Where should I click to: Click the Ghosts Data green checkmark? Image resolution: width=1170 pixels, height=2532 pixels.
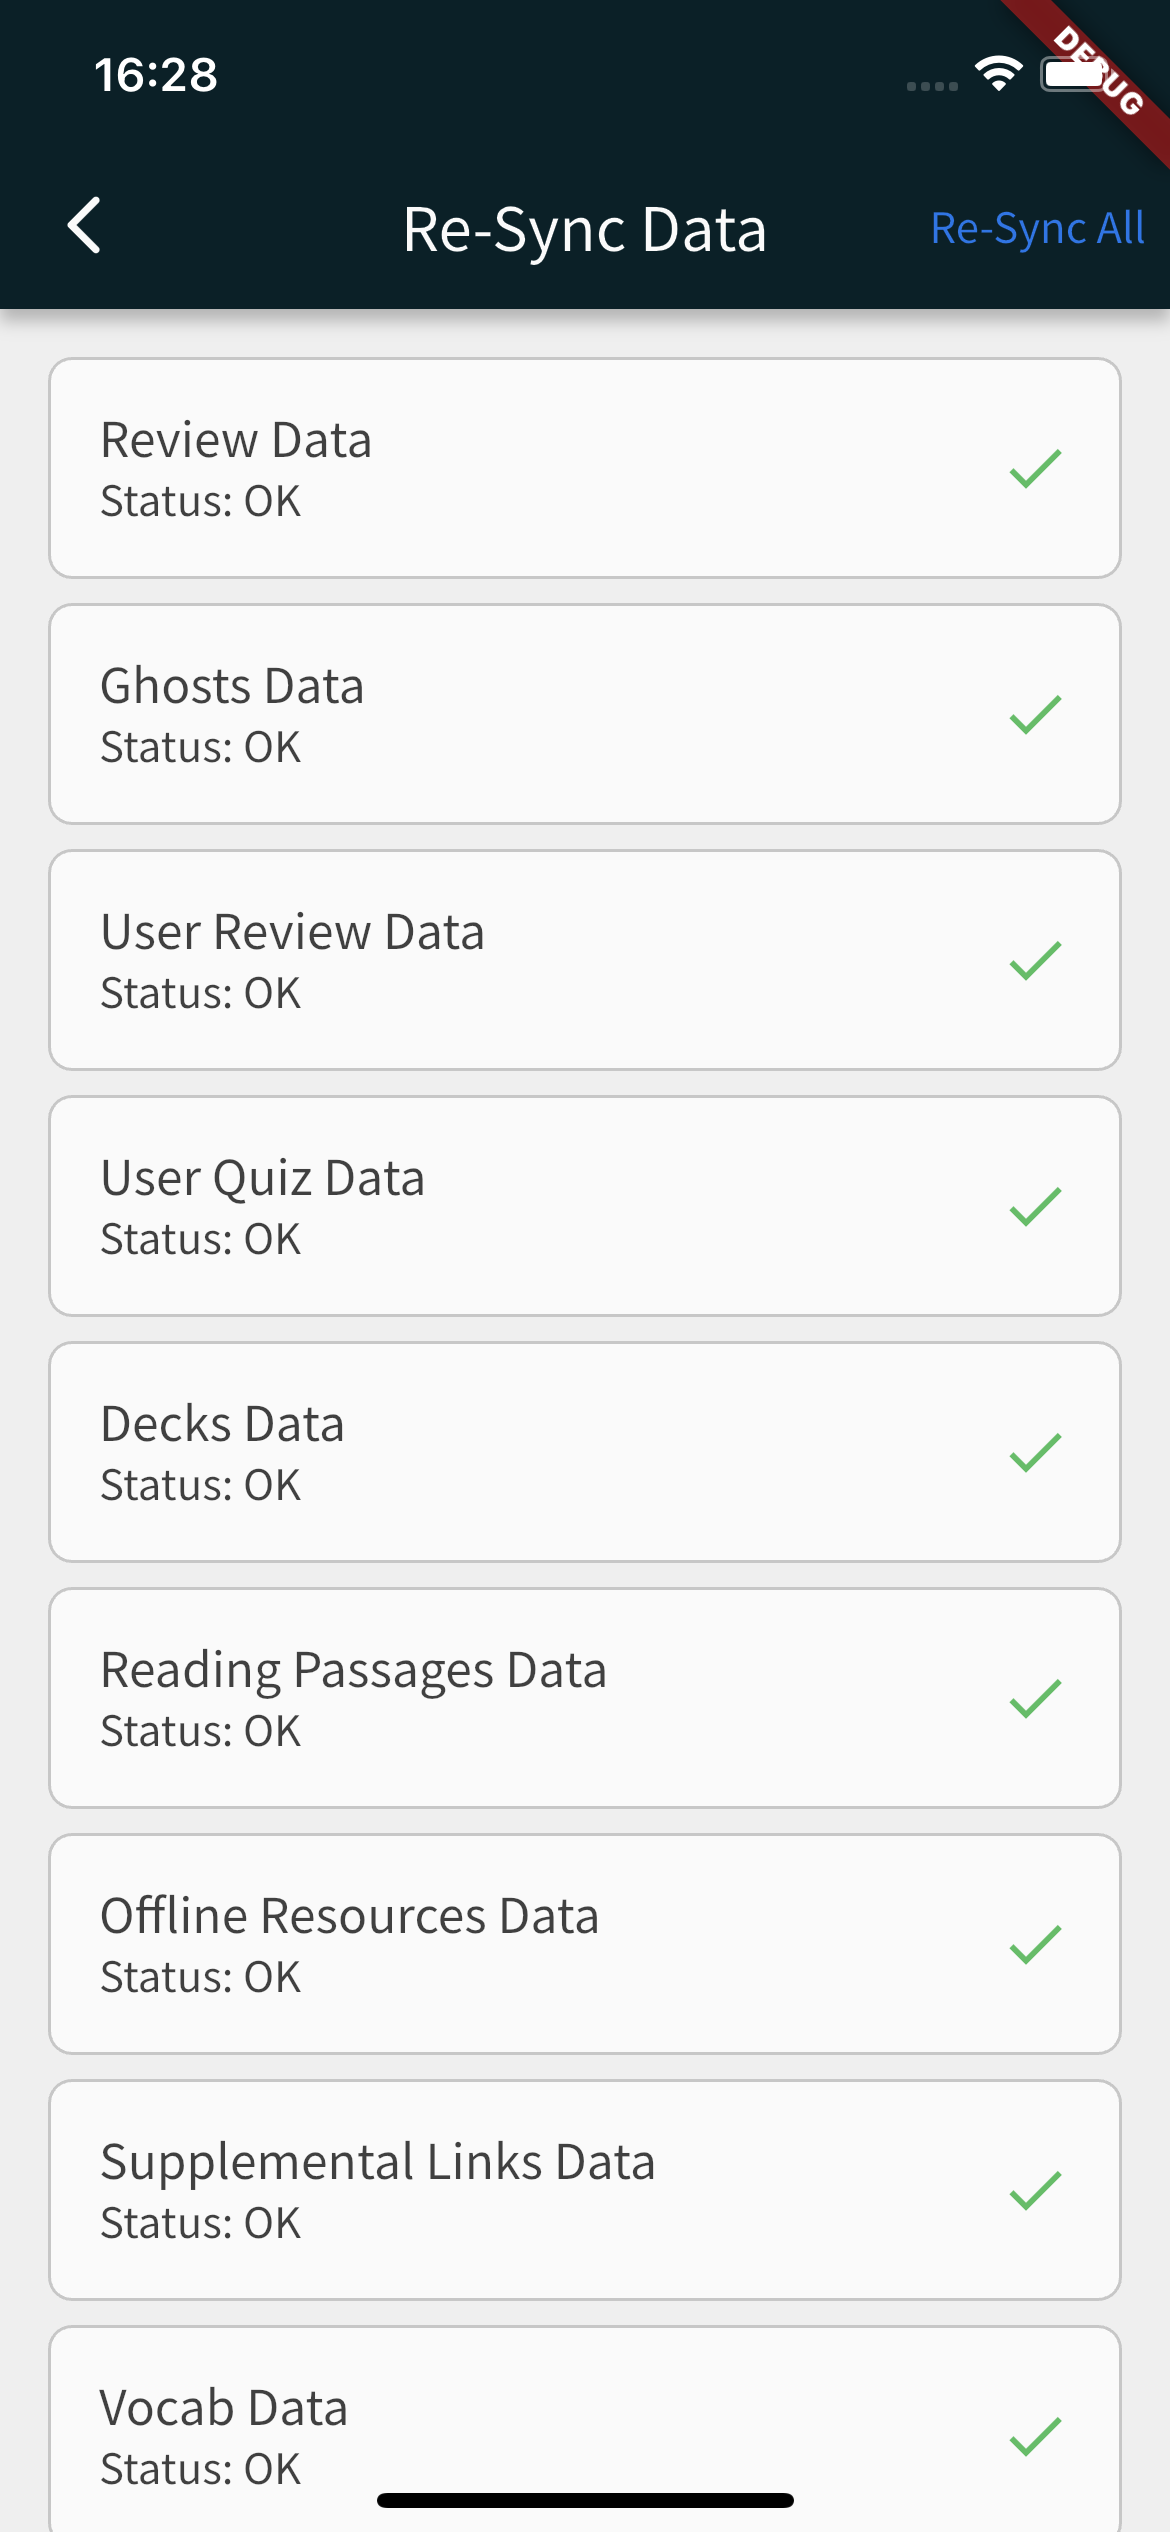point(1035,715)
